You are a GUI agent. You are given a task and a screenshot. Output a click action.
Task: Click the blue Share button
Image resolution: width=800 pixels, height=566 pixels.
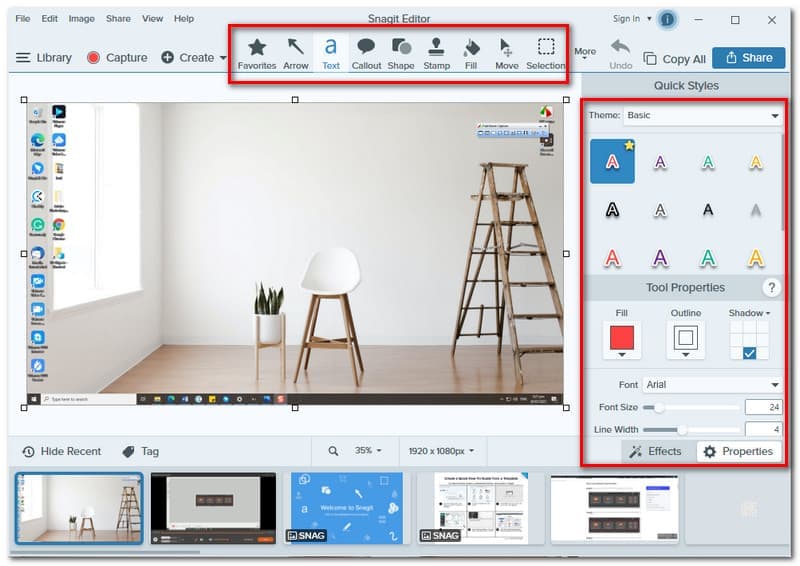click(x=748, y=58)
